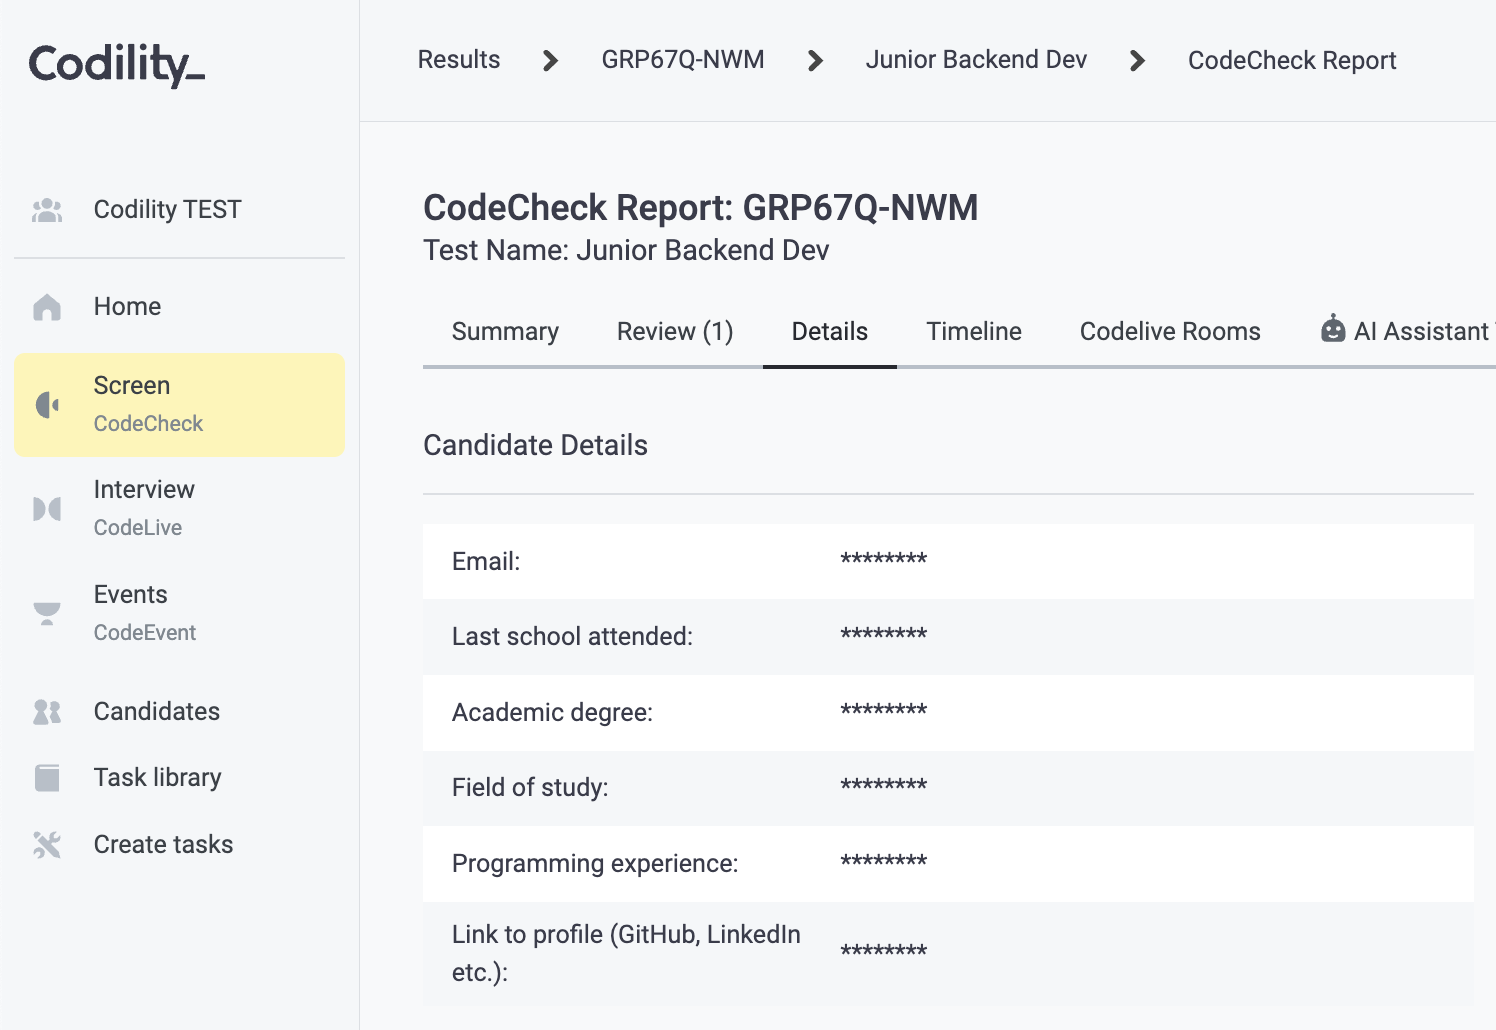Open Task library
The image size is (1496, 1030).
pyautogui.click(x=157, y=778)
